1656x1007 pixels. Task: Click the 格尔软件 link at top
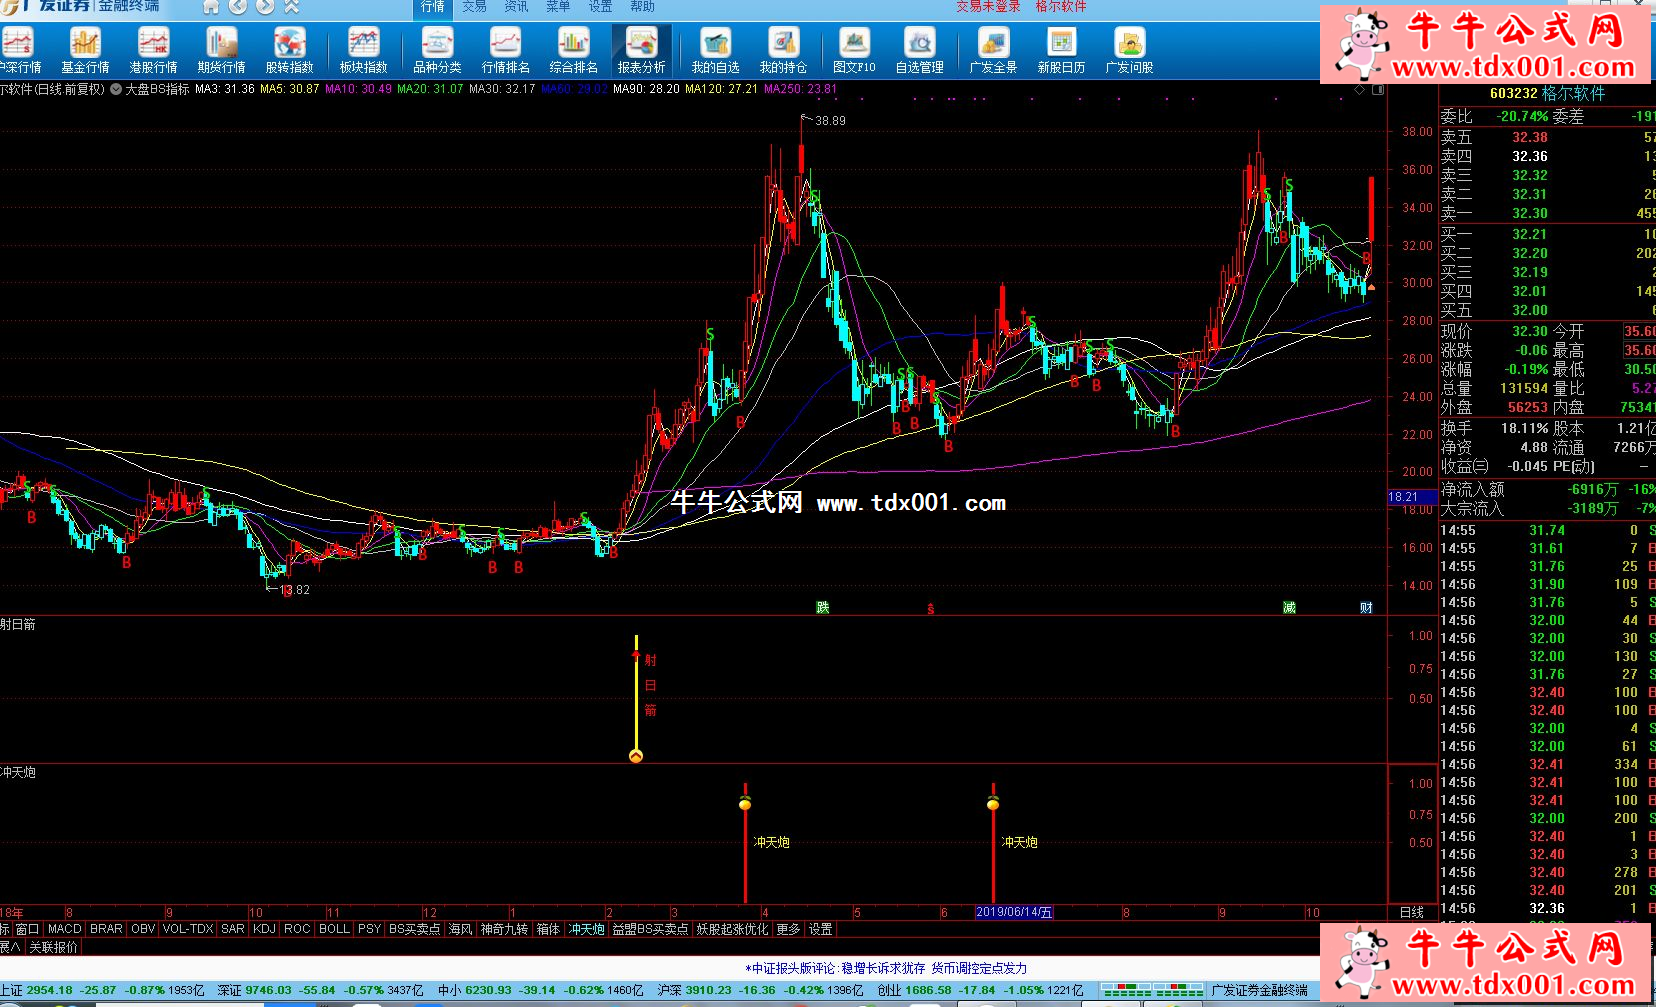click(1061, 7)
